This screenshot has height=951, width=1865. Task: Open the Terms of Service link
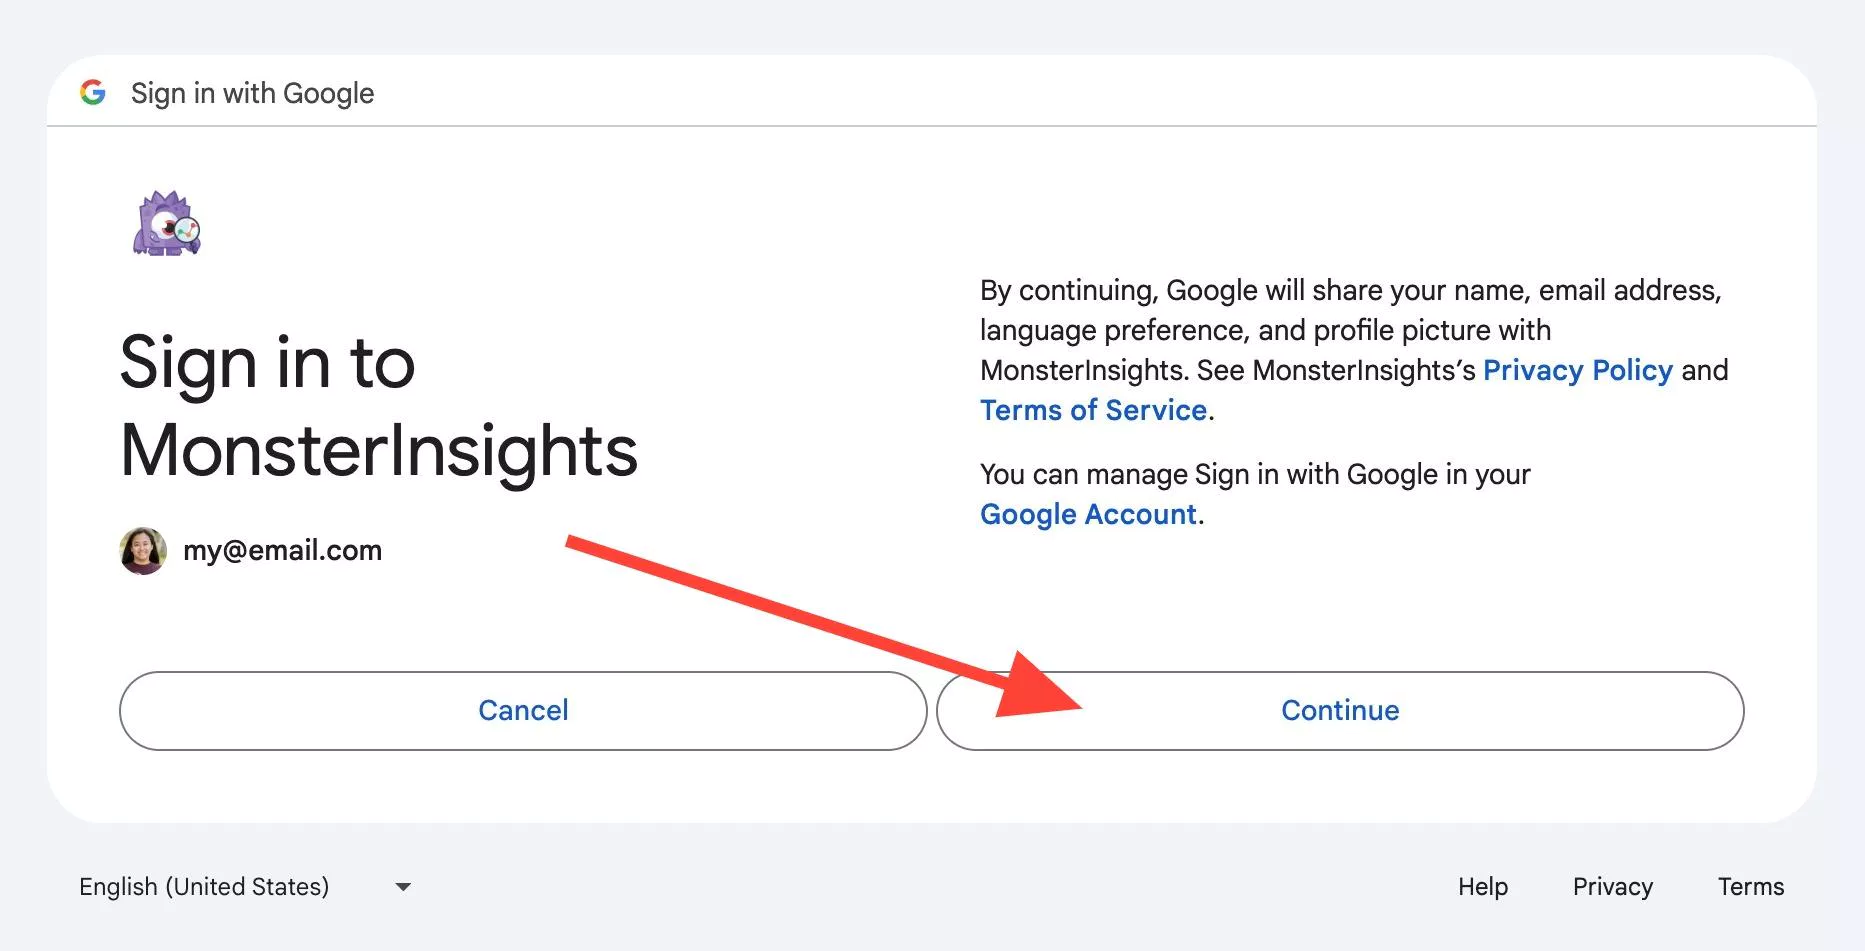pyautogui.click(x=1093, y=411)
